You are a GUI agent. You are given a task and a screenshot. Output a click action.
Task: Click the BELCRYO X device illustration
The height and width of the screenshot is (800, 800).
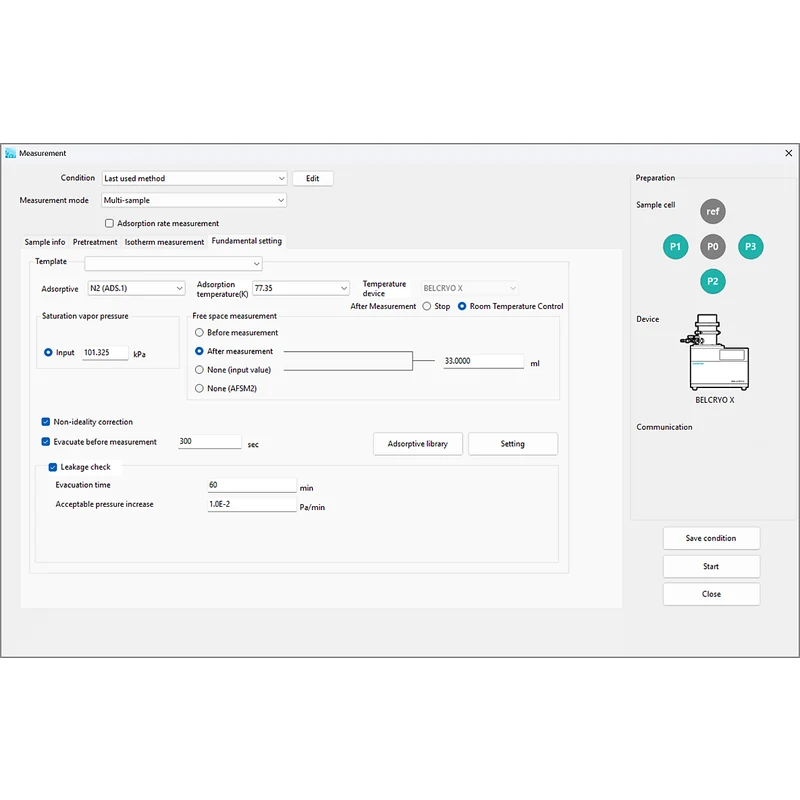(x=715, y=352)
